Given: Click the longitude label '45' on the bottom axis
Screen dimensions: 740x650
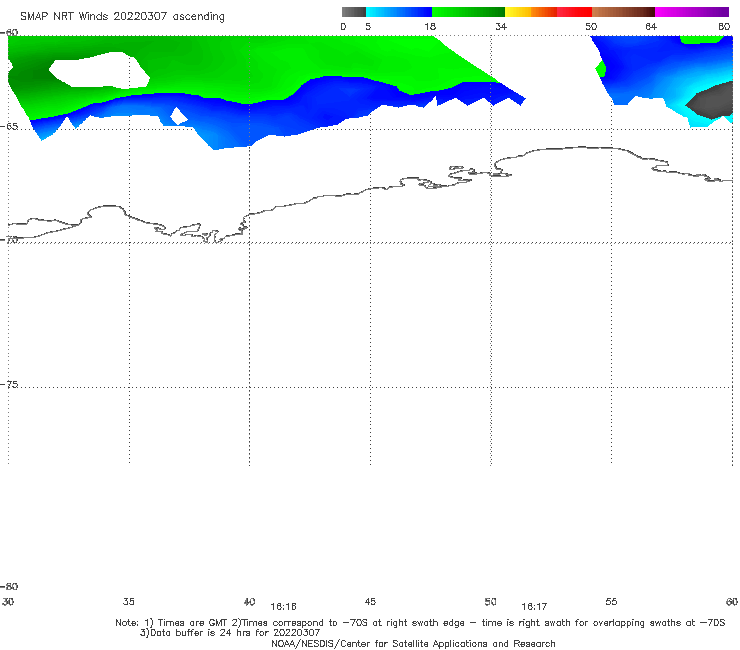Looking at the screenshot, I should pyautogui.click(x=370, y=602).
